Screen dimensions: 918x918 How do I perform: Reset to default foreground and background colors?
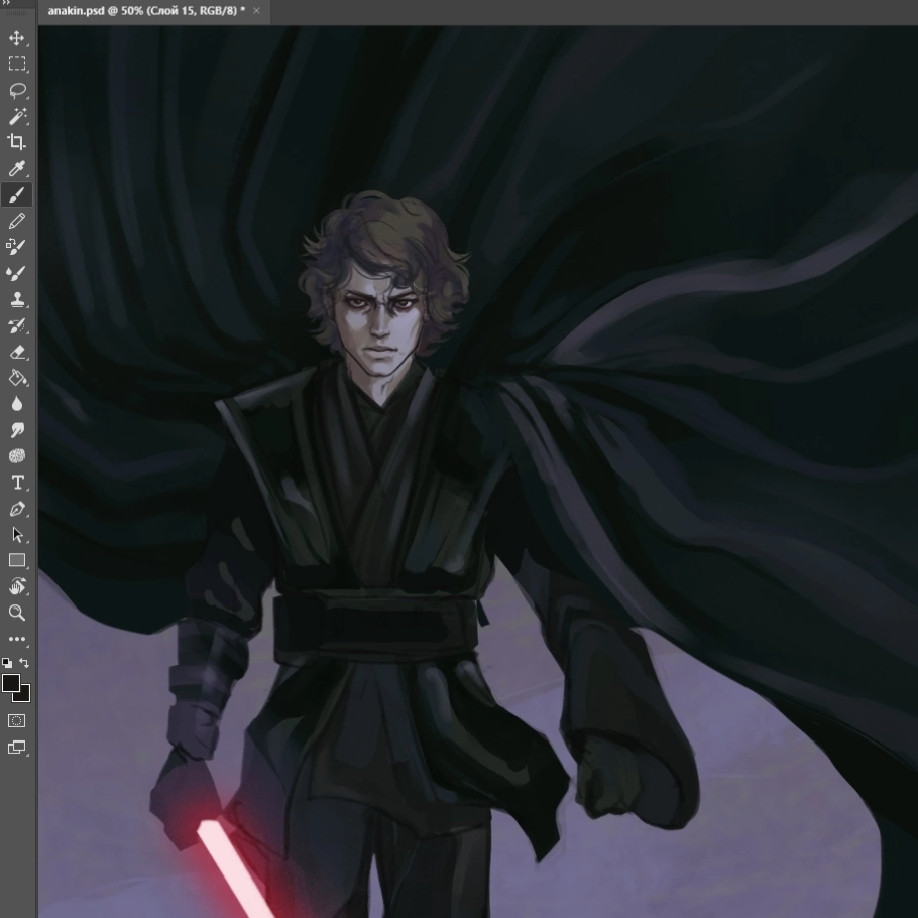coord(7,663)
